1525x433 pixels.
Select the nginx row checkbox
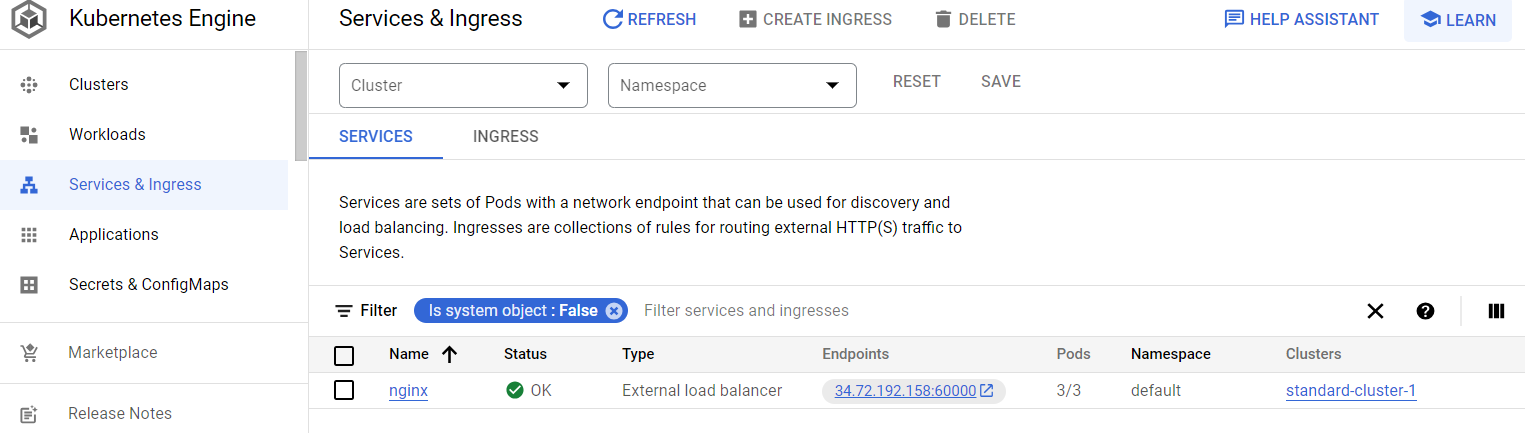[344, 390]
